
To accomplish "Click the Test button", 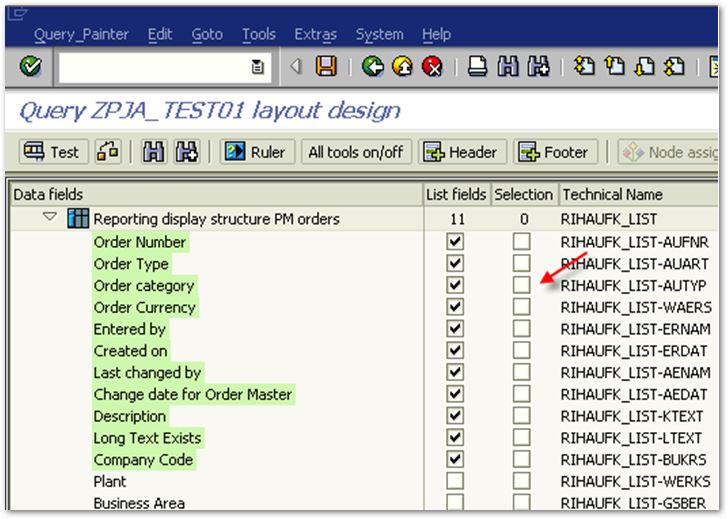I will pos(52,152).
